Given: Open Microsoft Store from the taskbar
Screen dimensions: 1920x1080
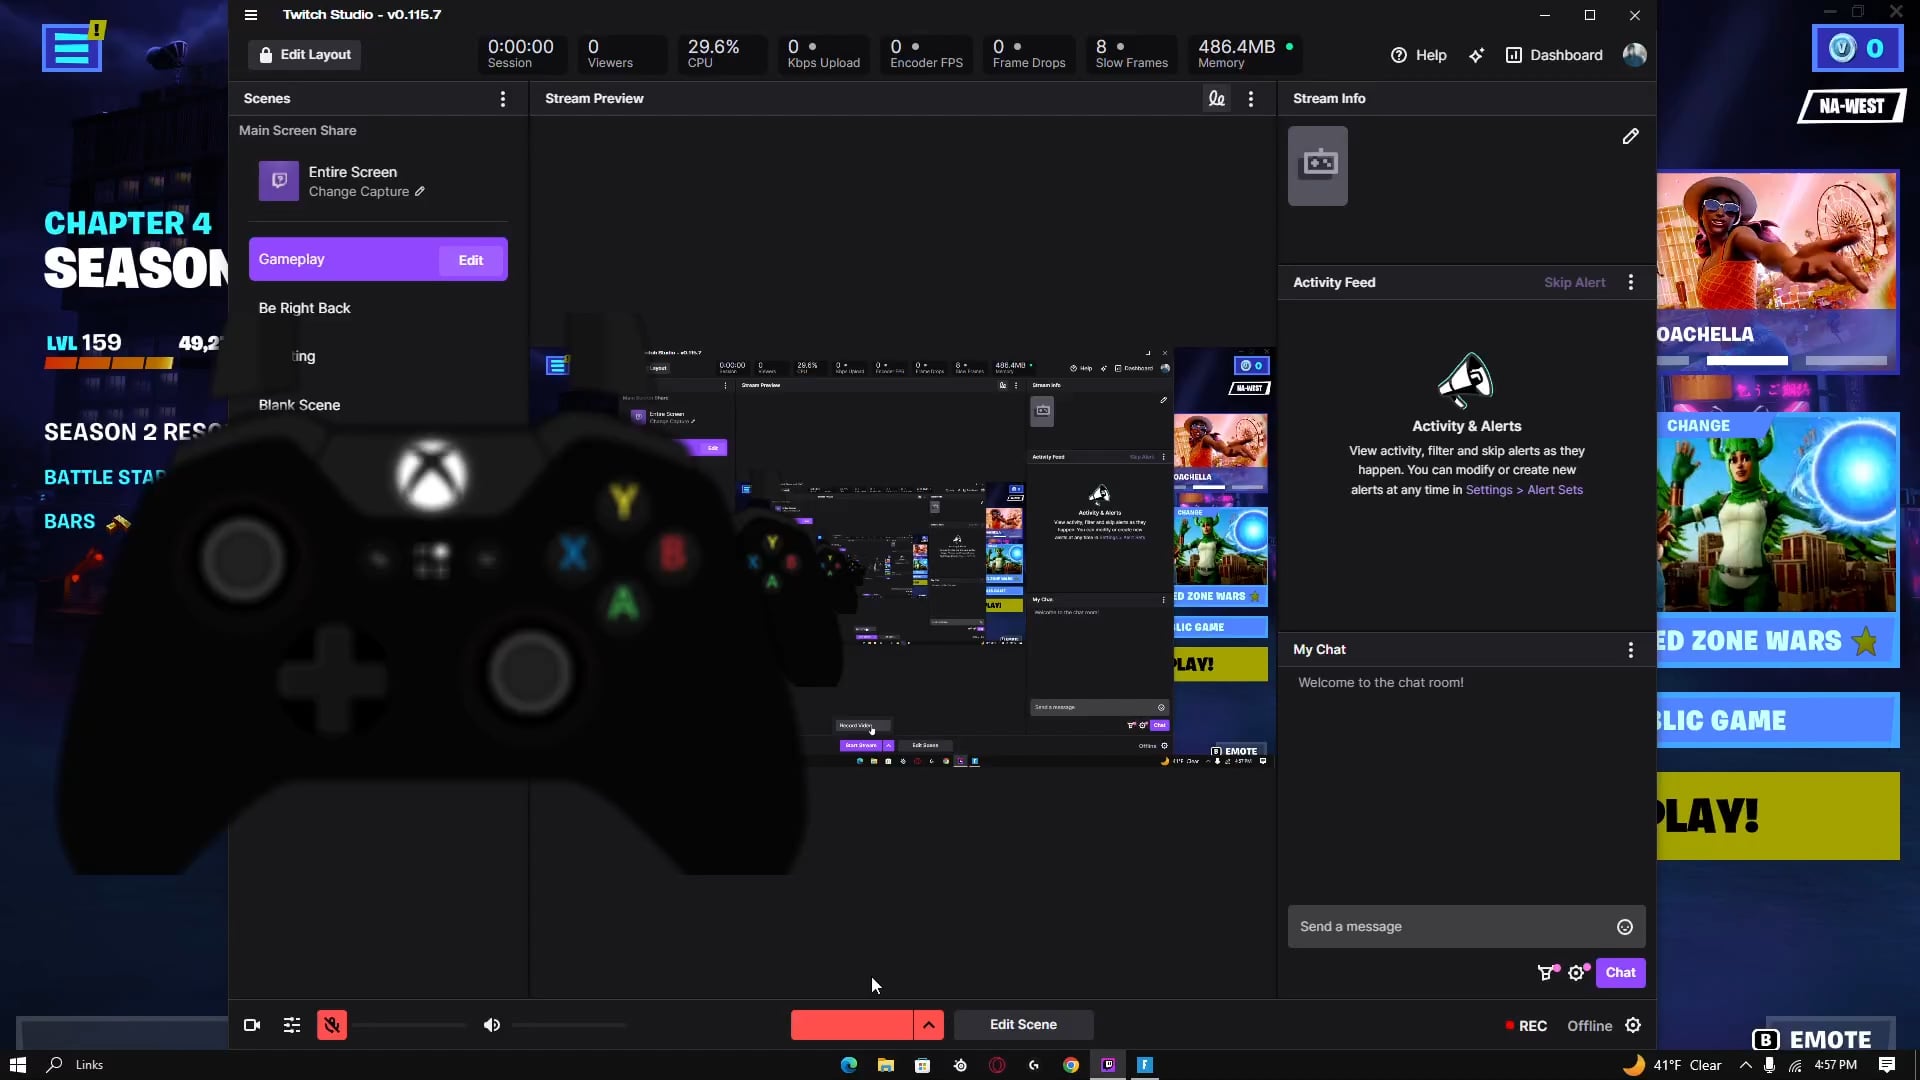Looking at the screenshot, I should (923, 1065).
